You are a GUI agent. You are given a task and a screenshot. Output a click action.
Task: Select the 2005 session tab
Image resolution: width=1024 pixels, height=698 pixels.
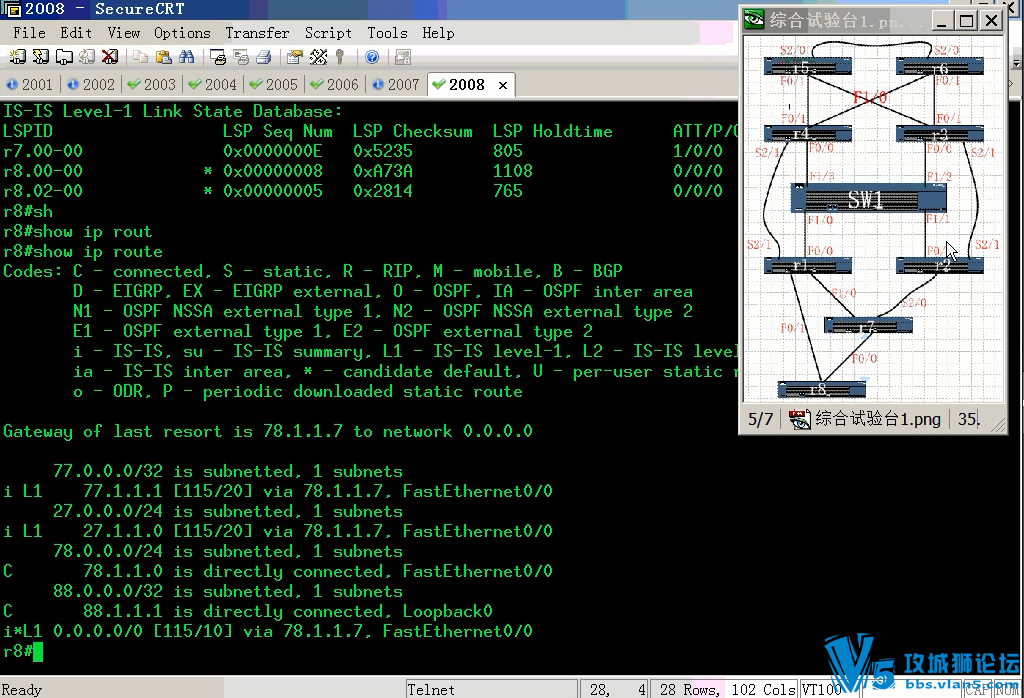(x=273, y=85)
